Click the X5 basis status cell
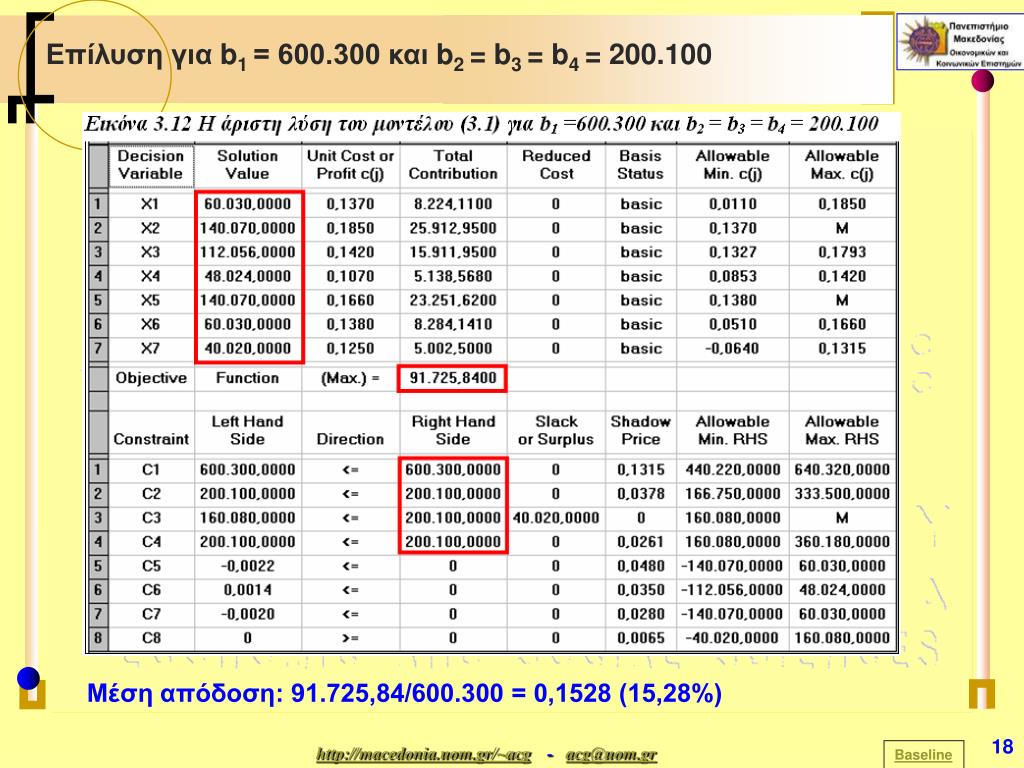 point(641,300)
